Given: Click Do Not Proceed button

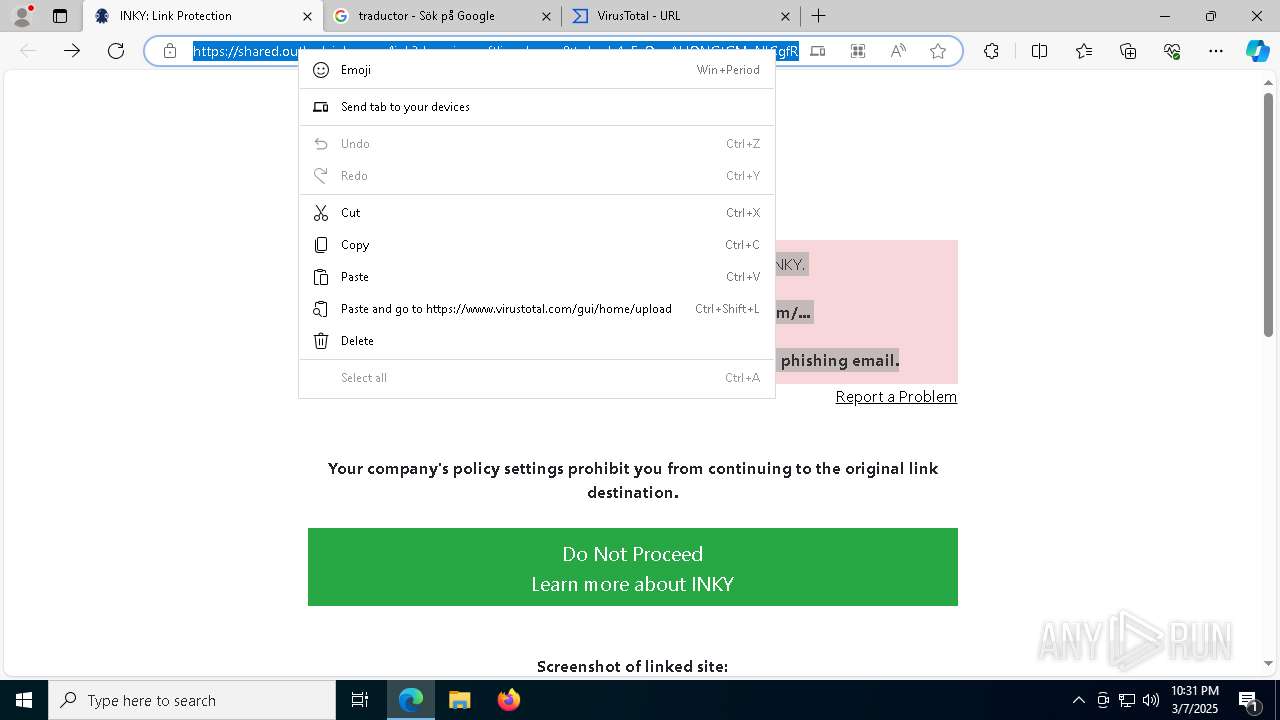Looking at the screenshot, I should [x=632, y=554].
